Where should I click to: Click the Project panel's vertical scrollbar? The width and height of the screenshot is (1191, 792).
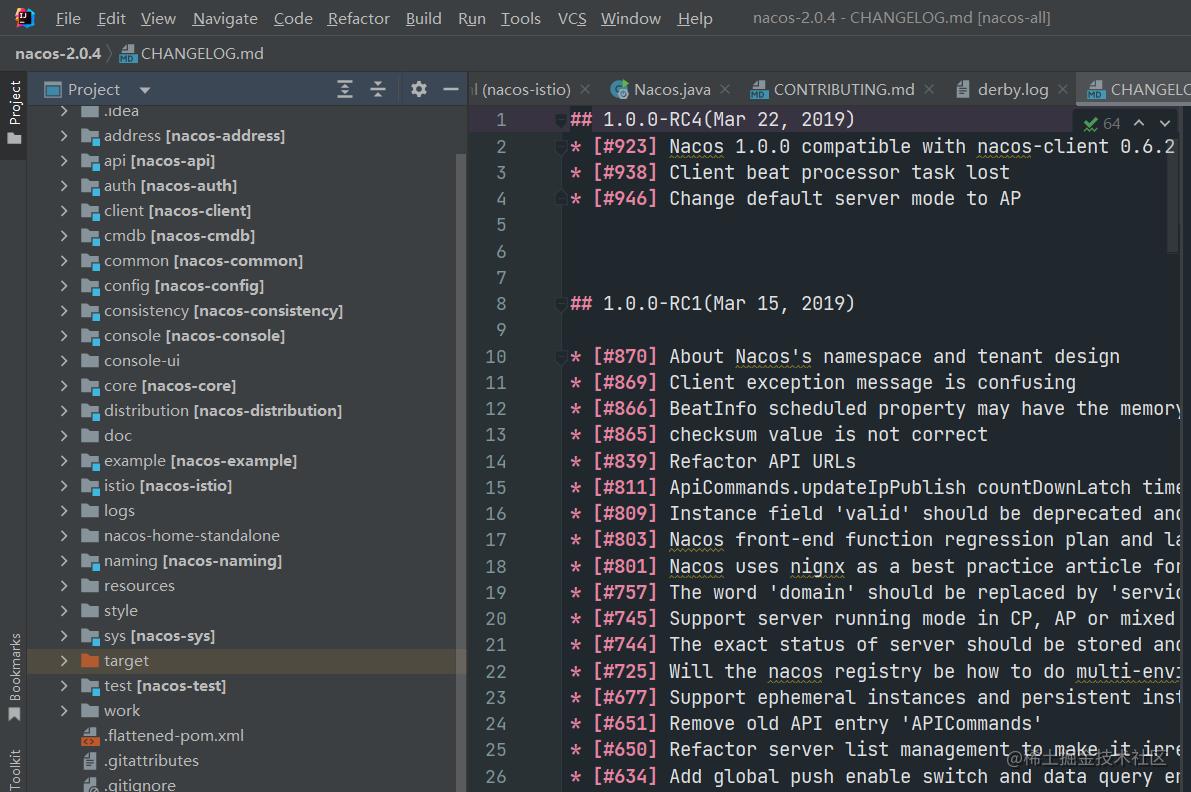coord(460,471)
